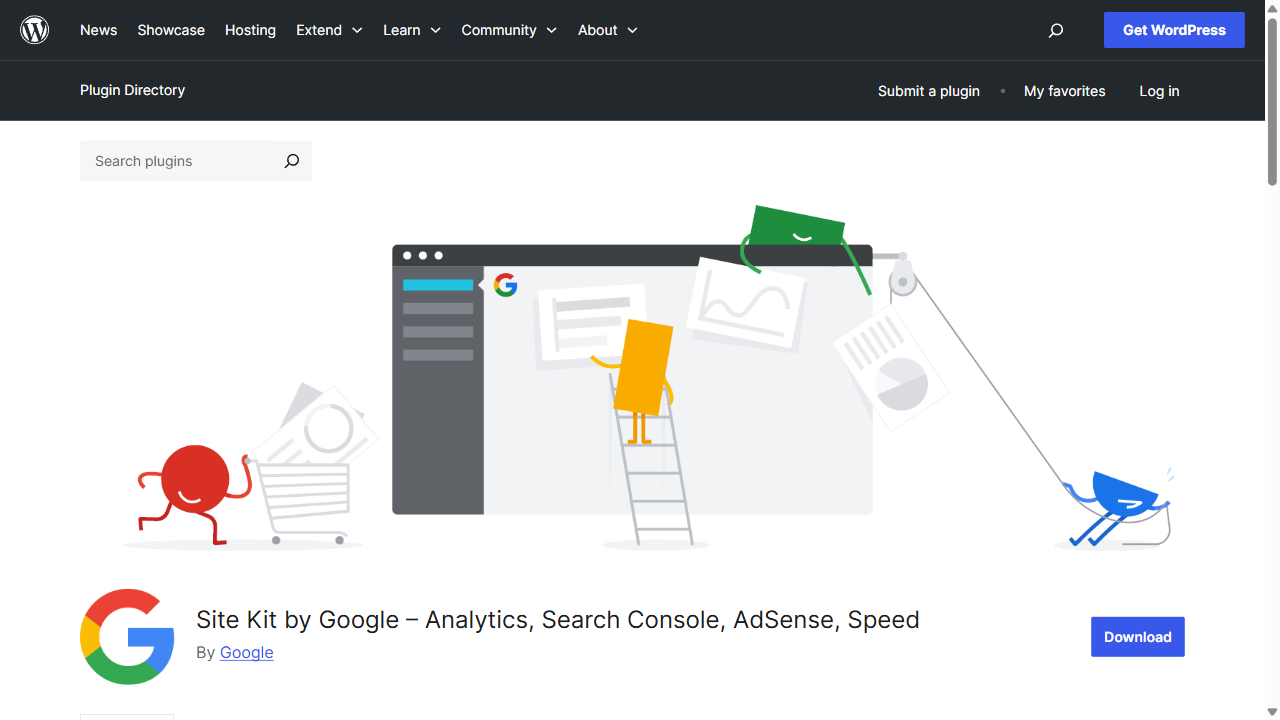This screenshot has width=1280, height=720.
Task: Click the Google 'G' plugin logo
Action: 127,637
